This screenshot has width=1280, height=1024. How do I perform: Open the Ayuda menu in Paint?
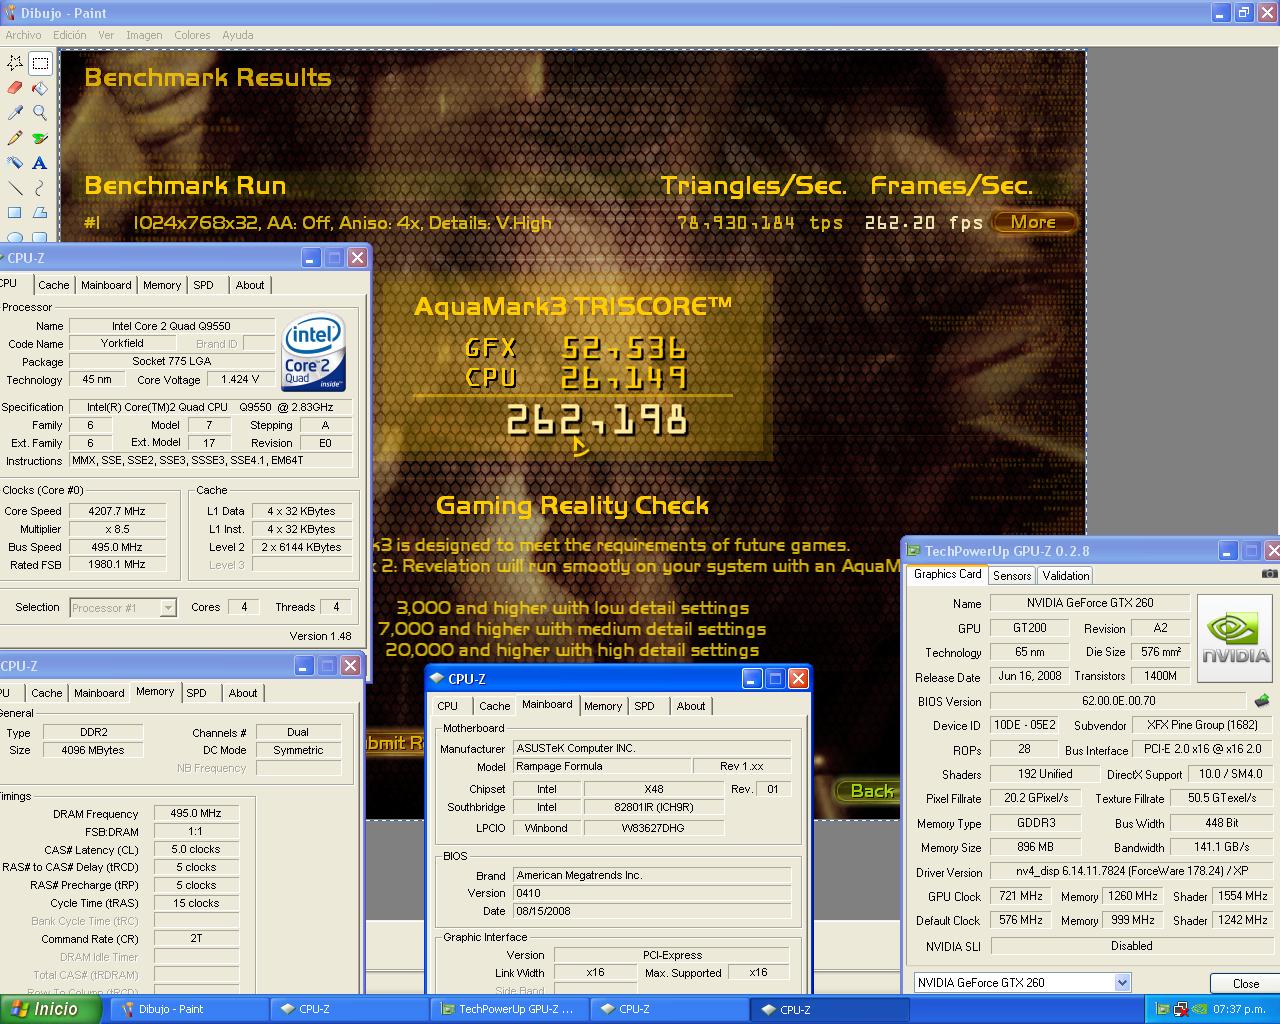(x=238, y=35)
